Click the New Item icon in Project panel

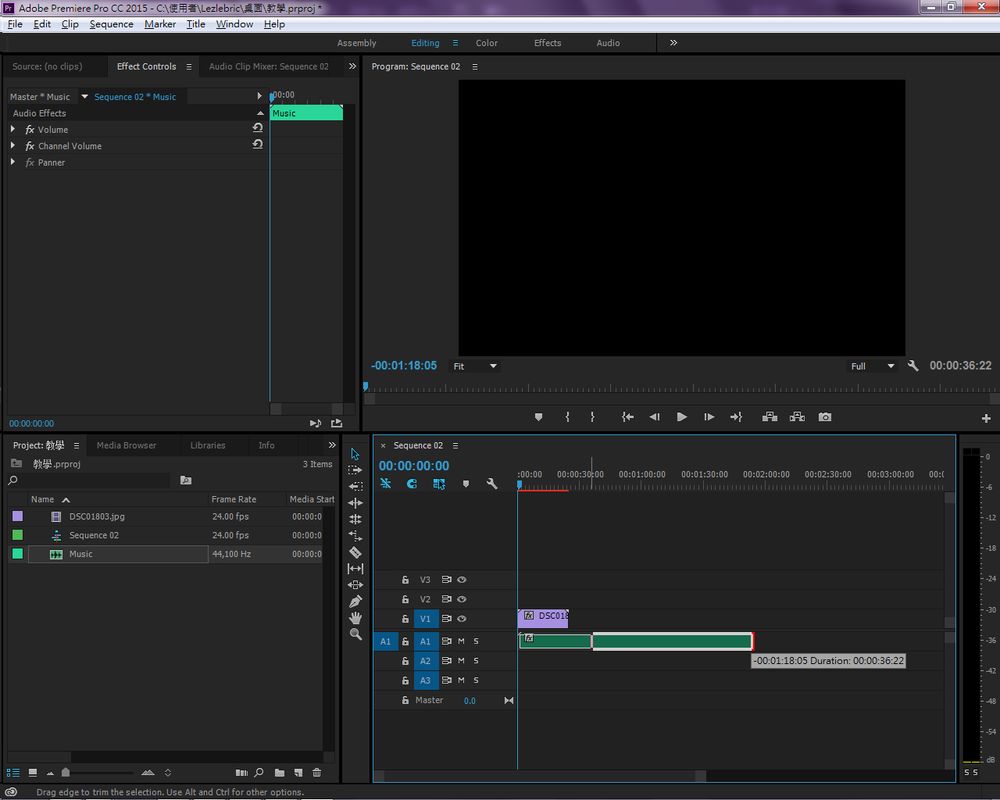click(298, 773)
